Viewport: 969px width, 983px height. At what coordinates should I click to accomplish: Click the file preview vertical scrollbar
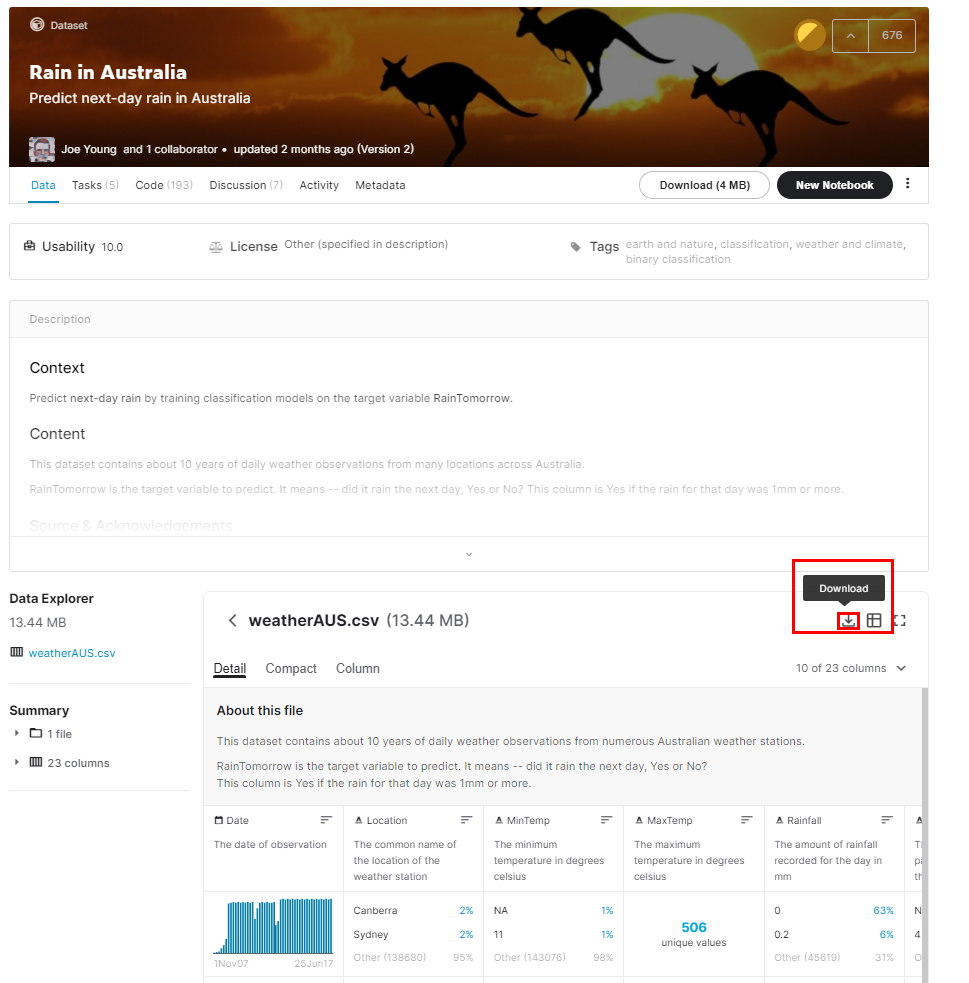click(924, 834)
